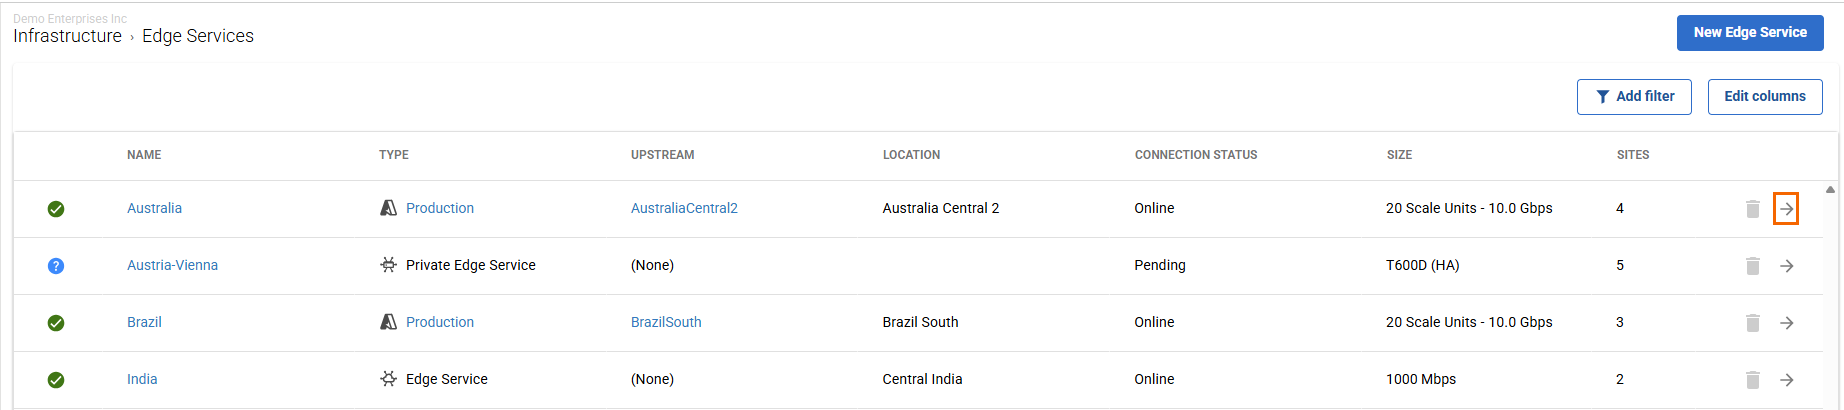Open the Australia name link
The width and height of the screenshot is (1844, 410).
(154, 208)
